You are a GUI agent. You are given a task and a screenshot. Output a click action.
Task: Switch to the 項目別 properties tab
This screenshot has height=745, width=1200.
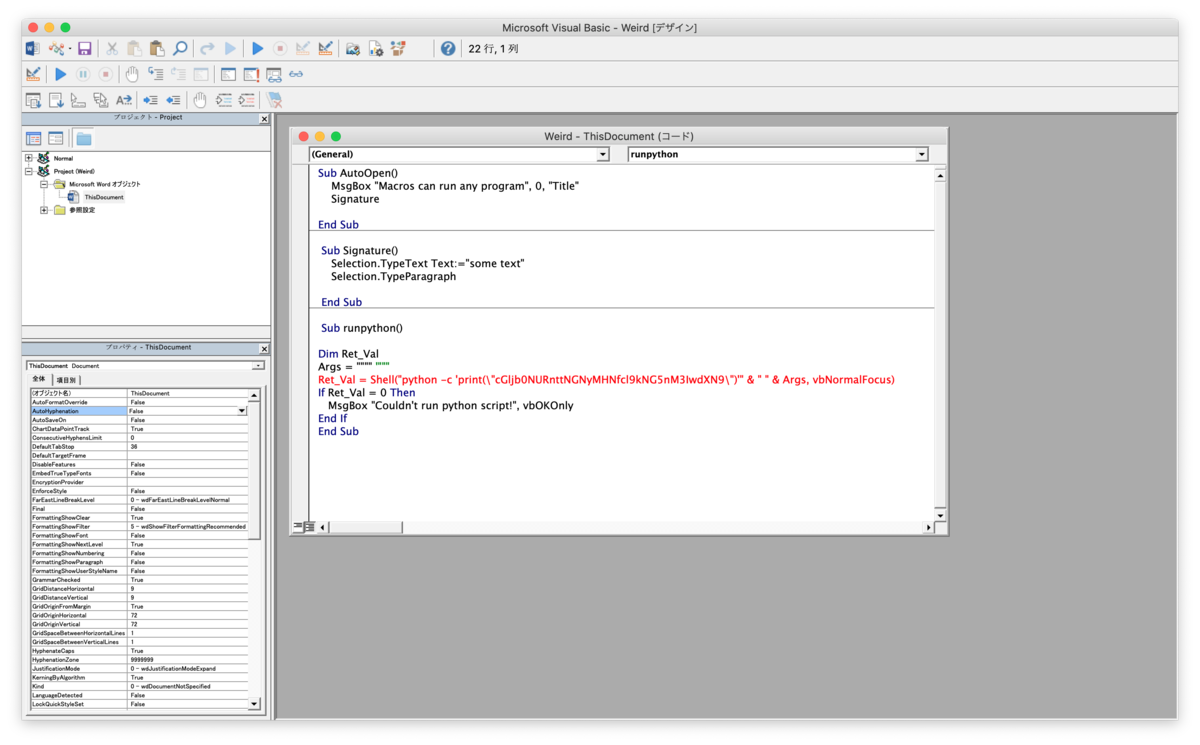point(65,380)
